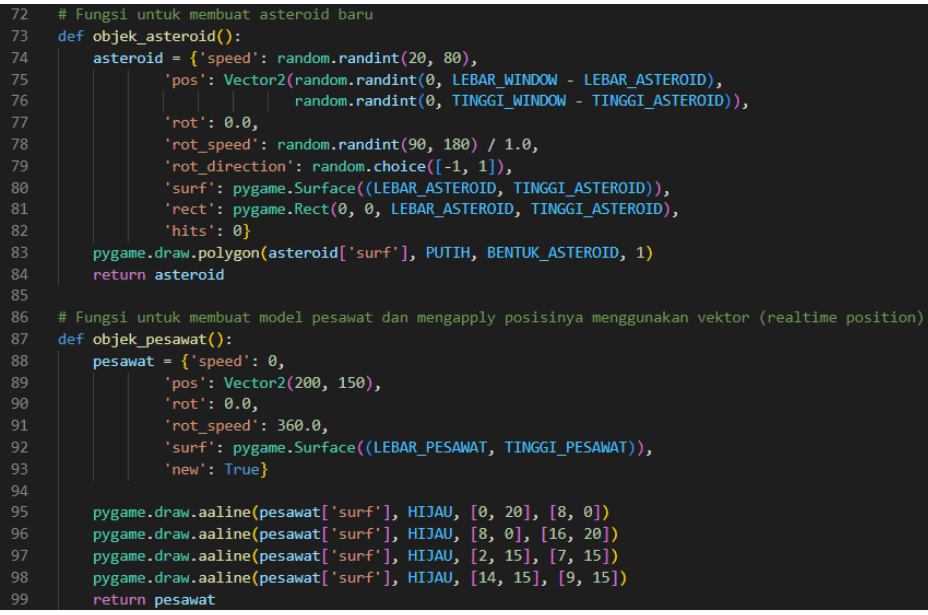928x615 pixels.
Task: Click aaline on line 95
Action: click(224, 512)
